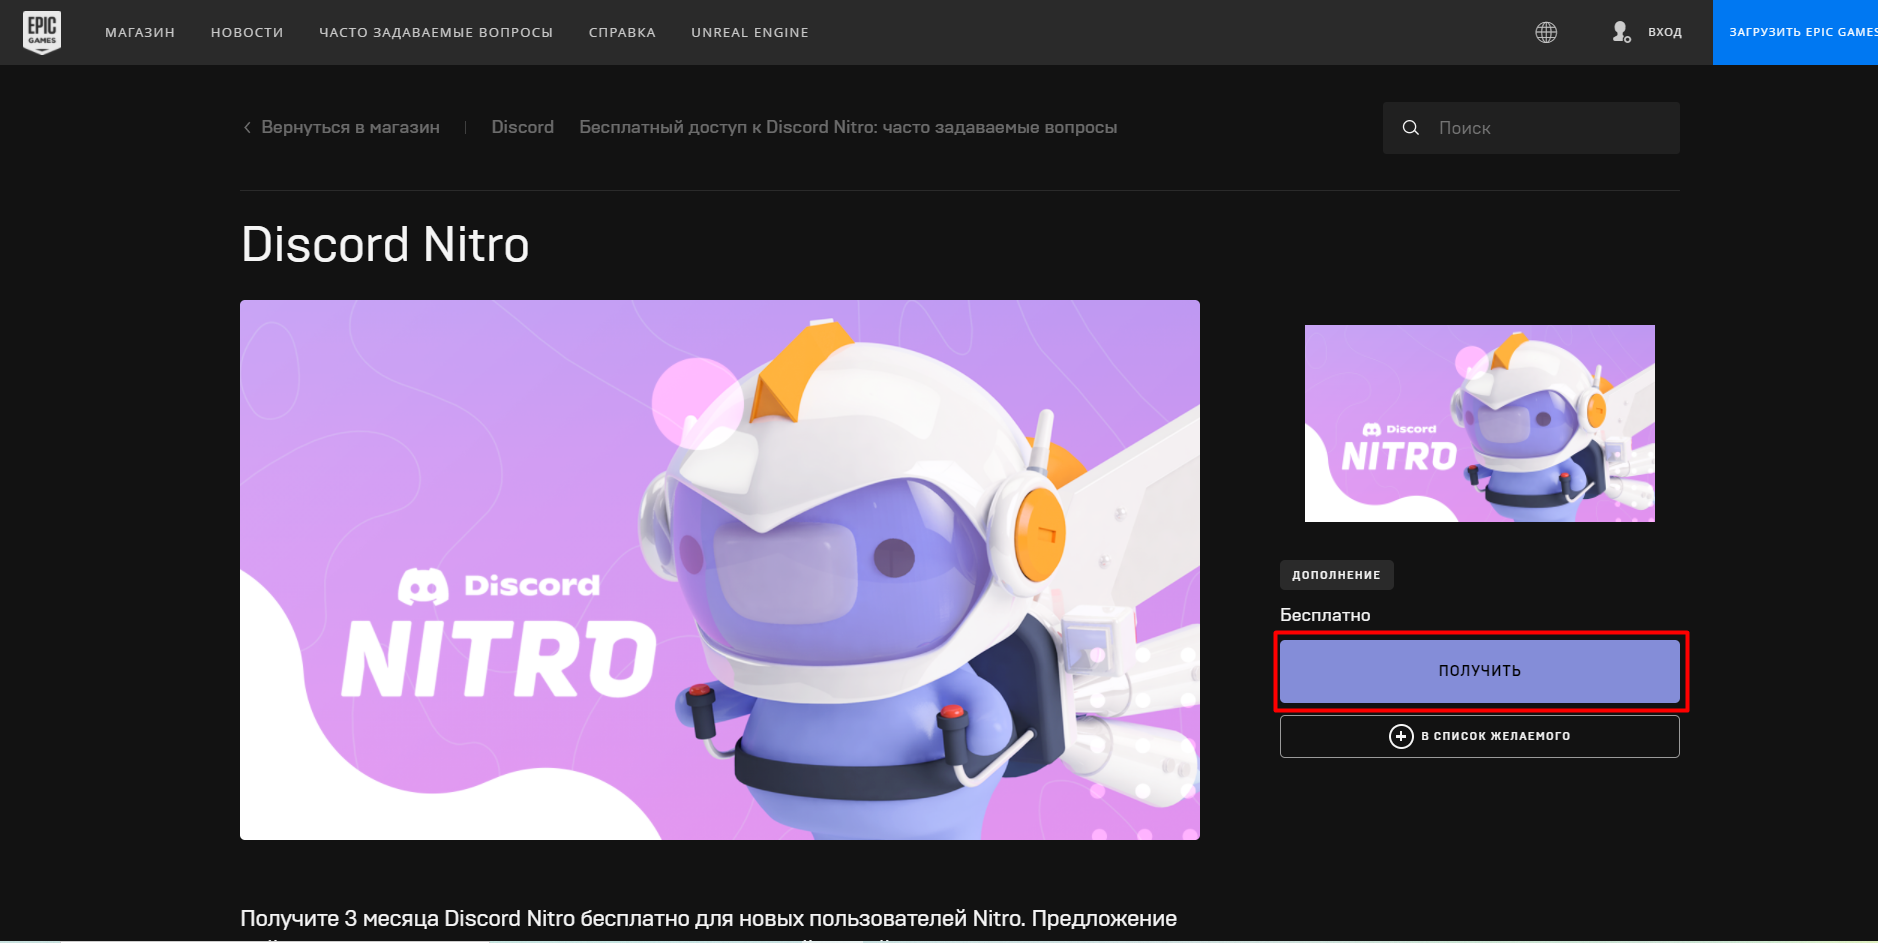
Task: Click the description starting Получите 3 месяца
Action: 708,919
